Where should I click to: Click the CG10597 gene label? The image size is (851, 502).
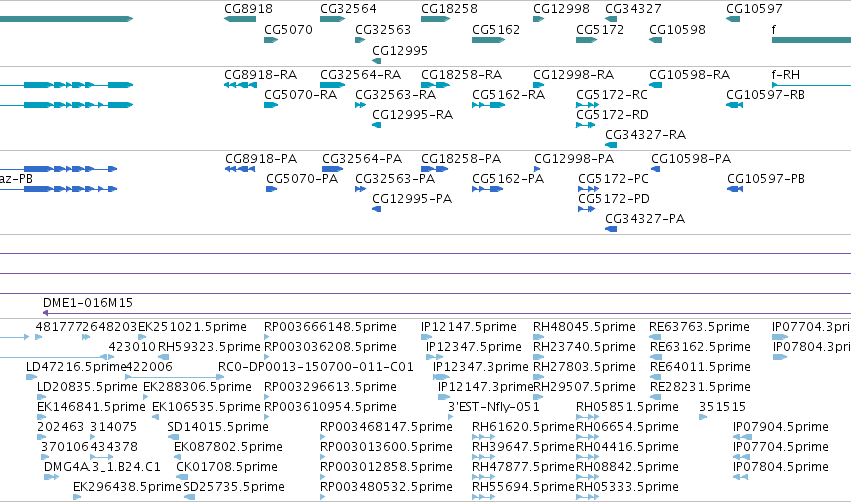click(754, 9)
